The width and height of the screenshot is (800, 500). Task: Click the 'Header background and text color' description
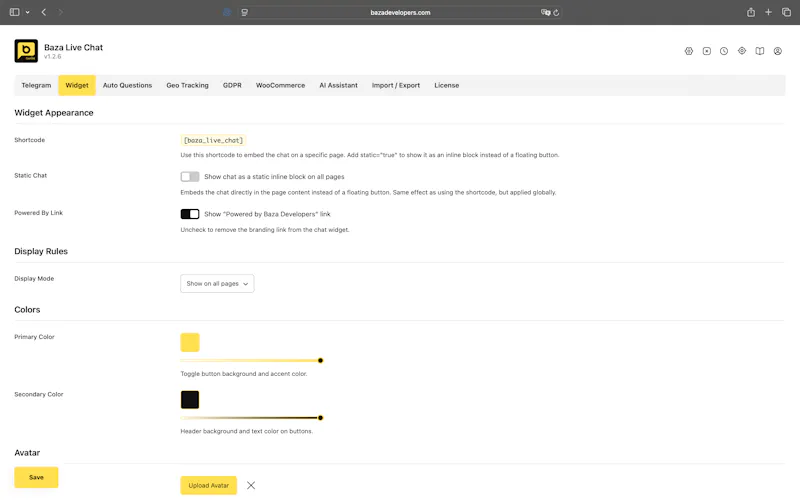(x=246, y=431)
